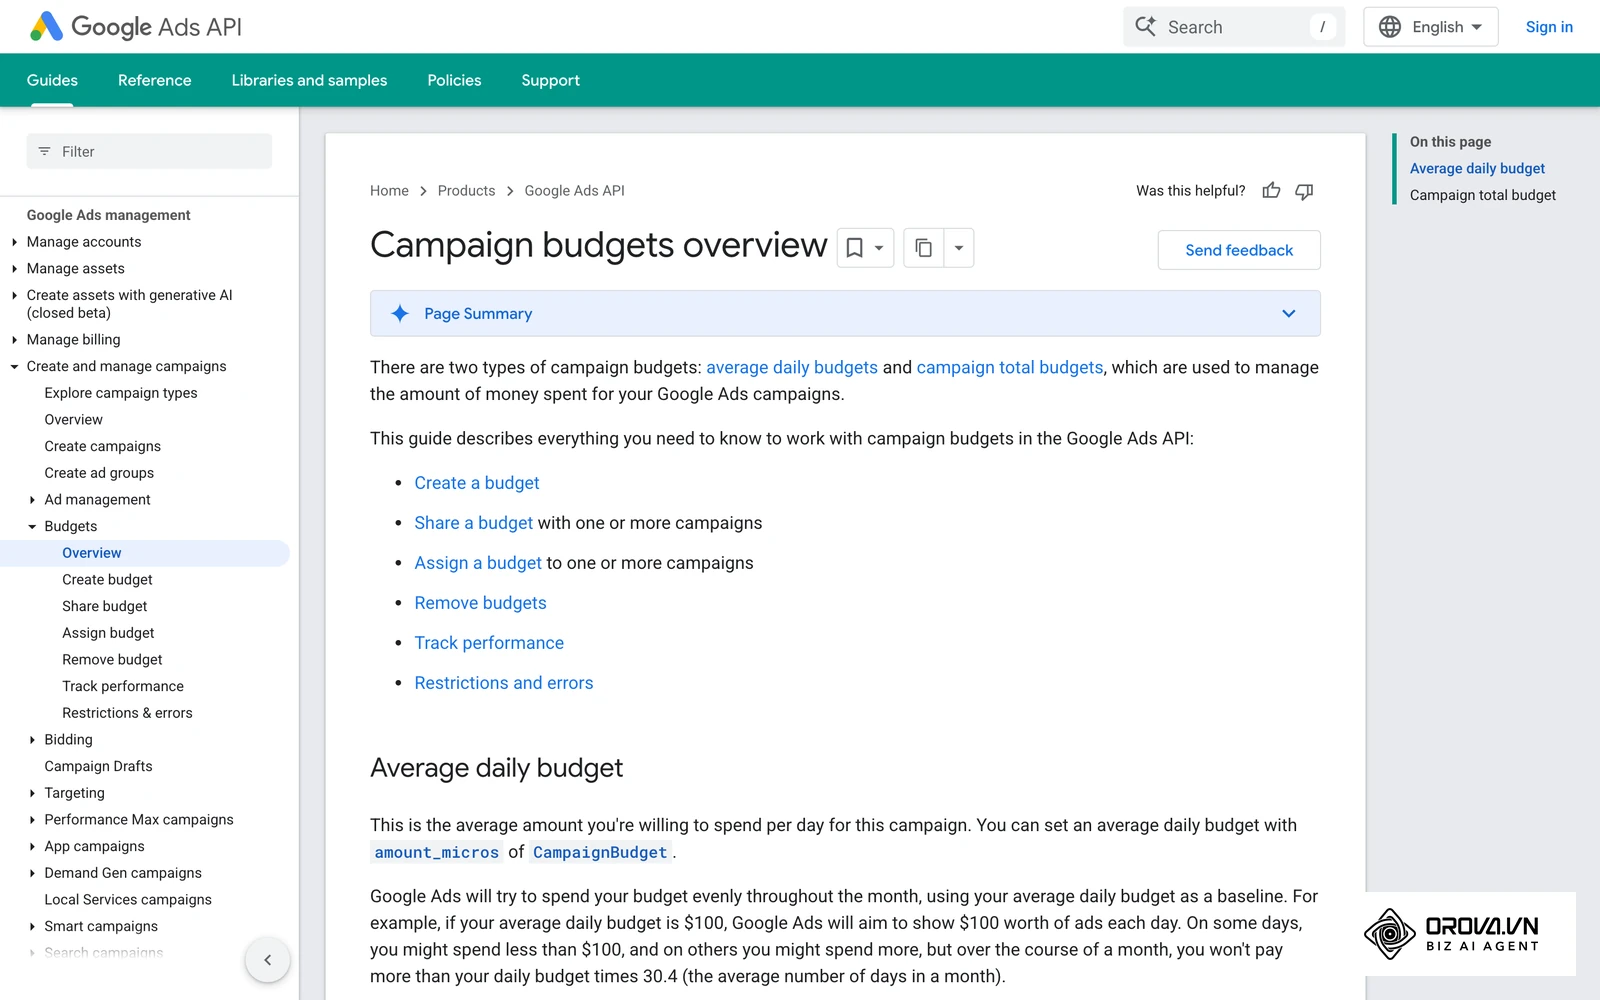Click the search sparkle magnifier icon
Screen dimensions: 1600x1000
pyautogui.click(x=1145, y=27)
